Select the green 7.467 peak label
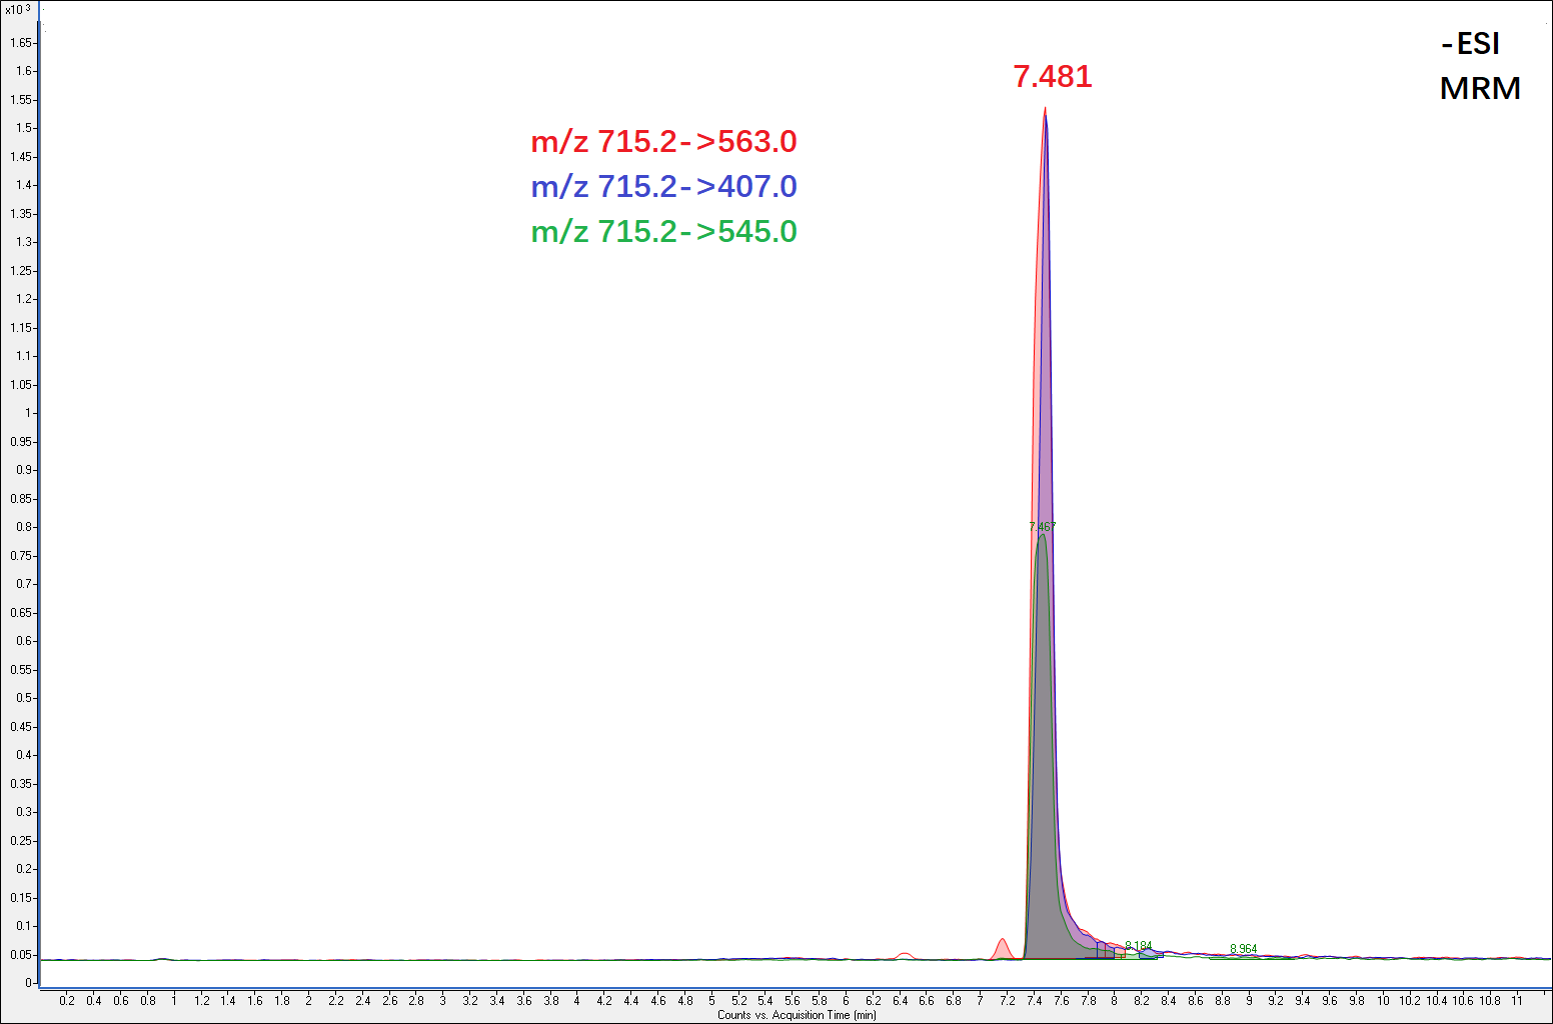This screenshot has height=1024, width=1553. coord(1042,527)
